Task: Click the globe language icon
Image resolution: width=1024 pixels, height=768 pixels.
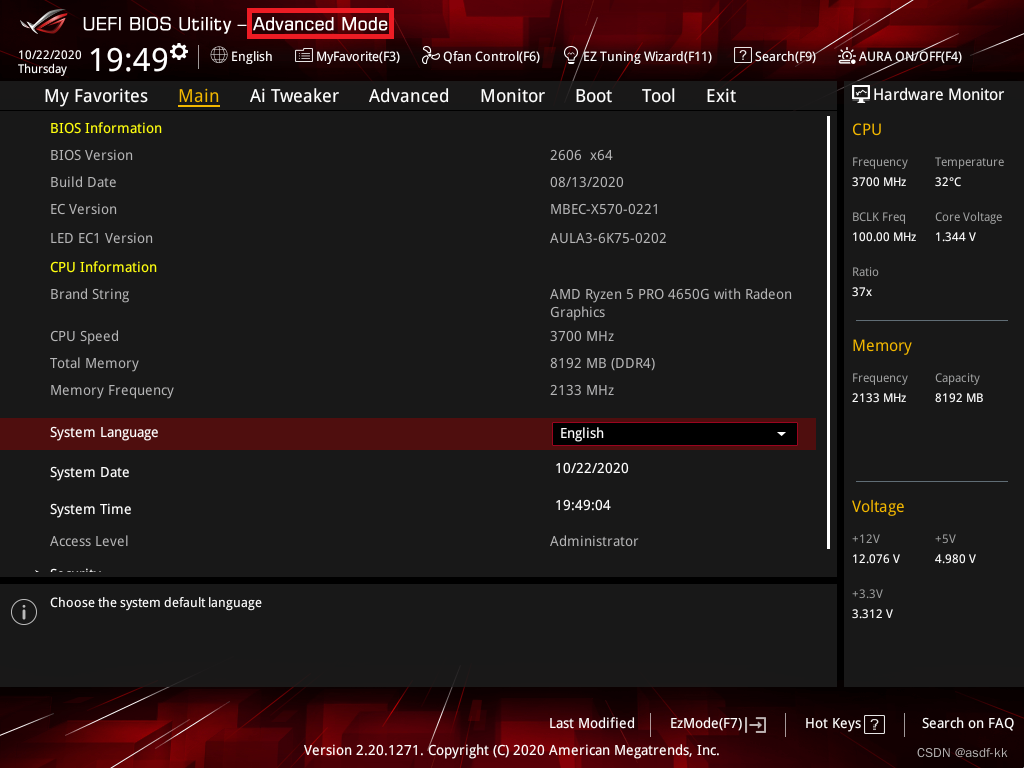Action: (x=219, y=56)
